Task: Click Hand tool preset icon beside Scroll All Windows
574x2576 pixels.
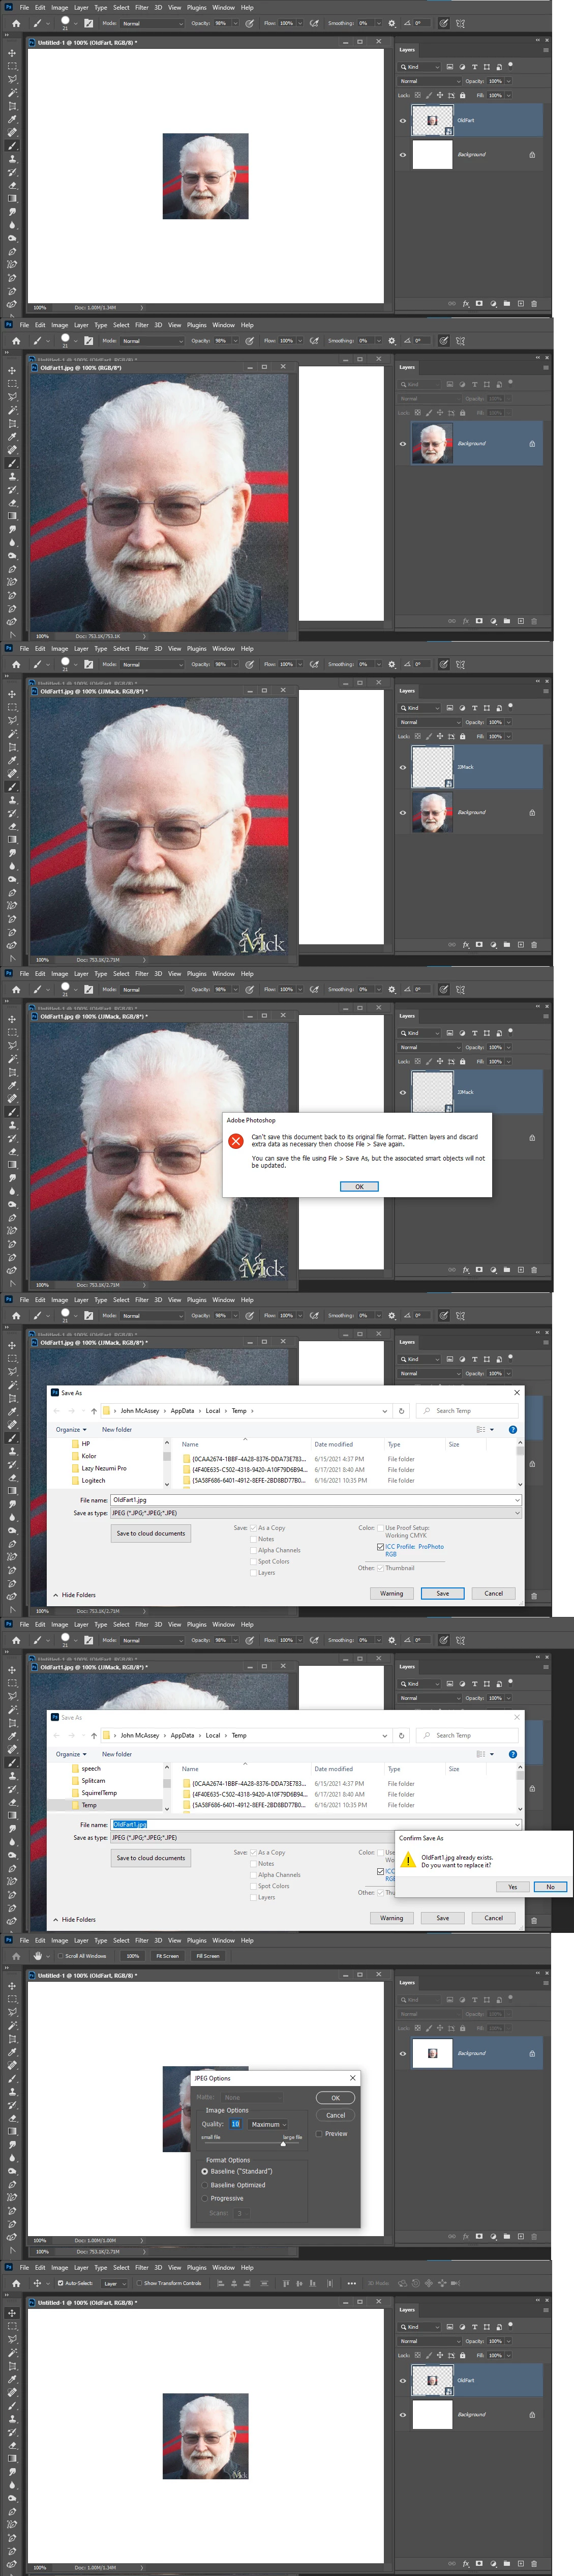Action: click(x=37, y=1955)
